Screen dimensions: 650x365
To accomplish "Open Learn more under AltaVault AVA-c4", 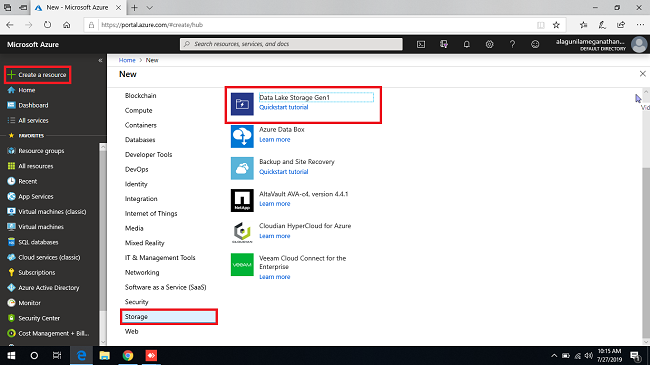I will tap(274, 204).
